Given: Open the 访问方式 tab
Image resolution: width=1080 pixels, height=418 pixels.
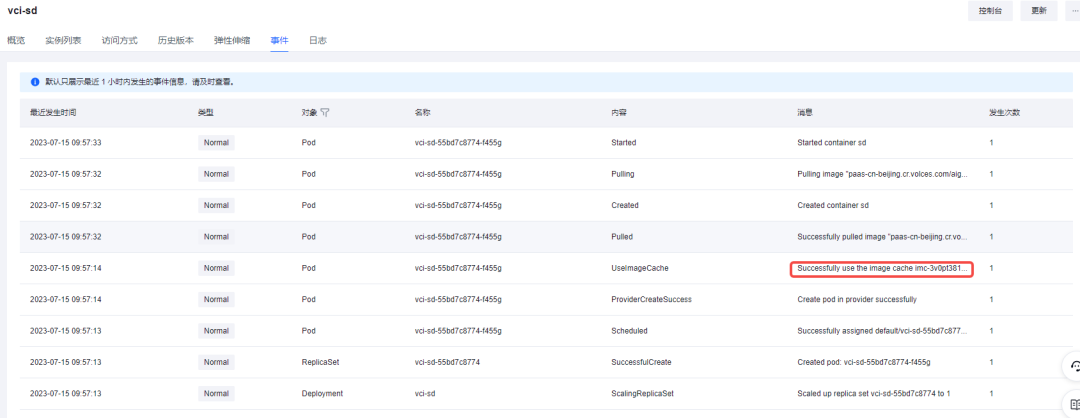Looking at the screenshot, I should (x=120, y=41).
